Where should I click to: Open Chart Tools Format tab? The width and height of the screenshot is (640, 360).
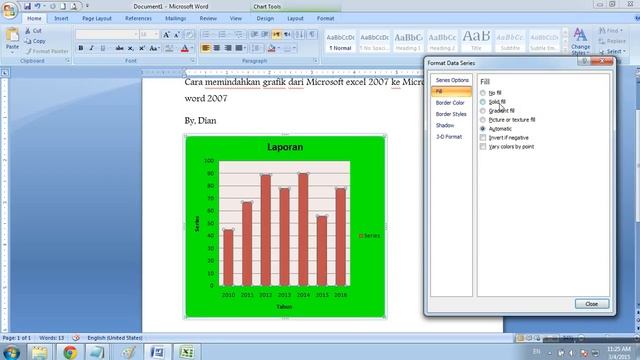[325, 18]
